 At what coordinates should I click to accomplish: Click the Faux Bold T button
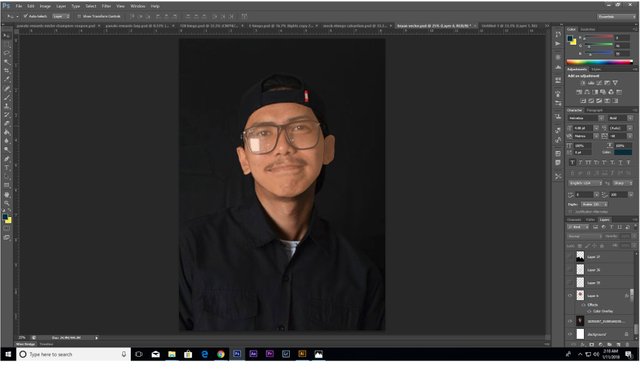(x=572, y=162)
